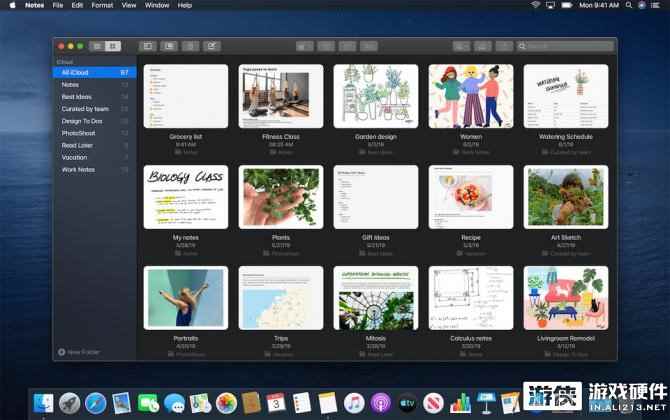Open the Women note thumbnail
This screenshot has height=420, width=670.
coord(471,96)
